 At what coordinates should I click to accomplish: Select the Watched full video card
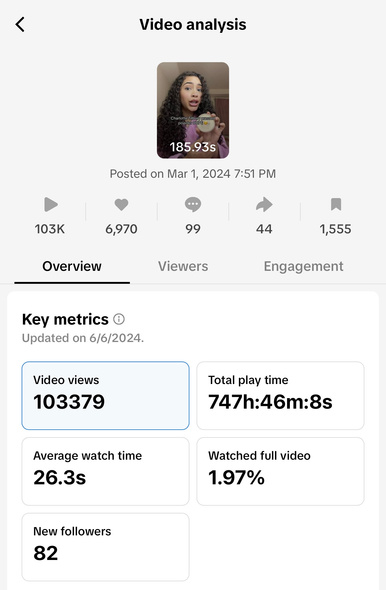280,471
